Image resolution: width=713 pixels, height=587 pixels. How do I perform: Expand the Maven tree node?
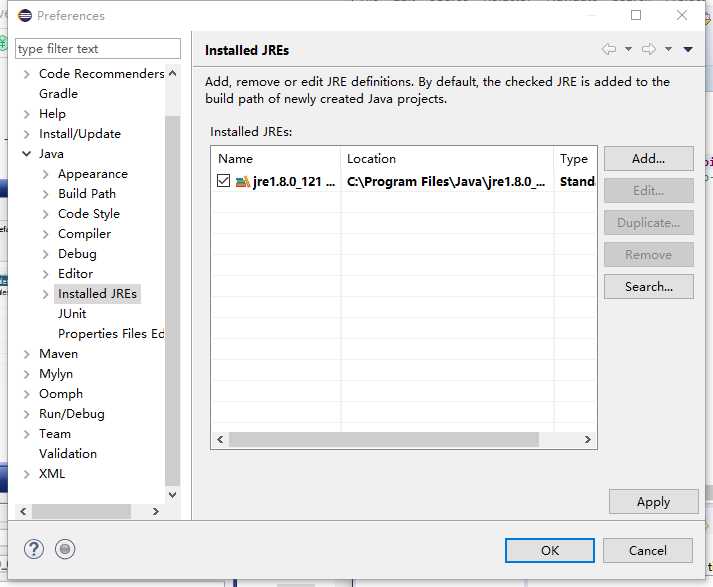point(27,354)
